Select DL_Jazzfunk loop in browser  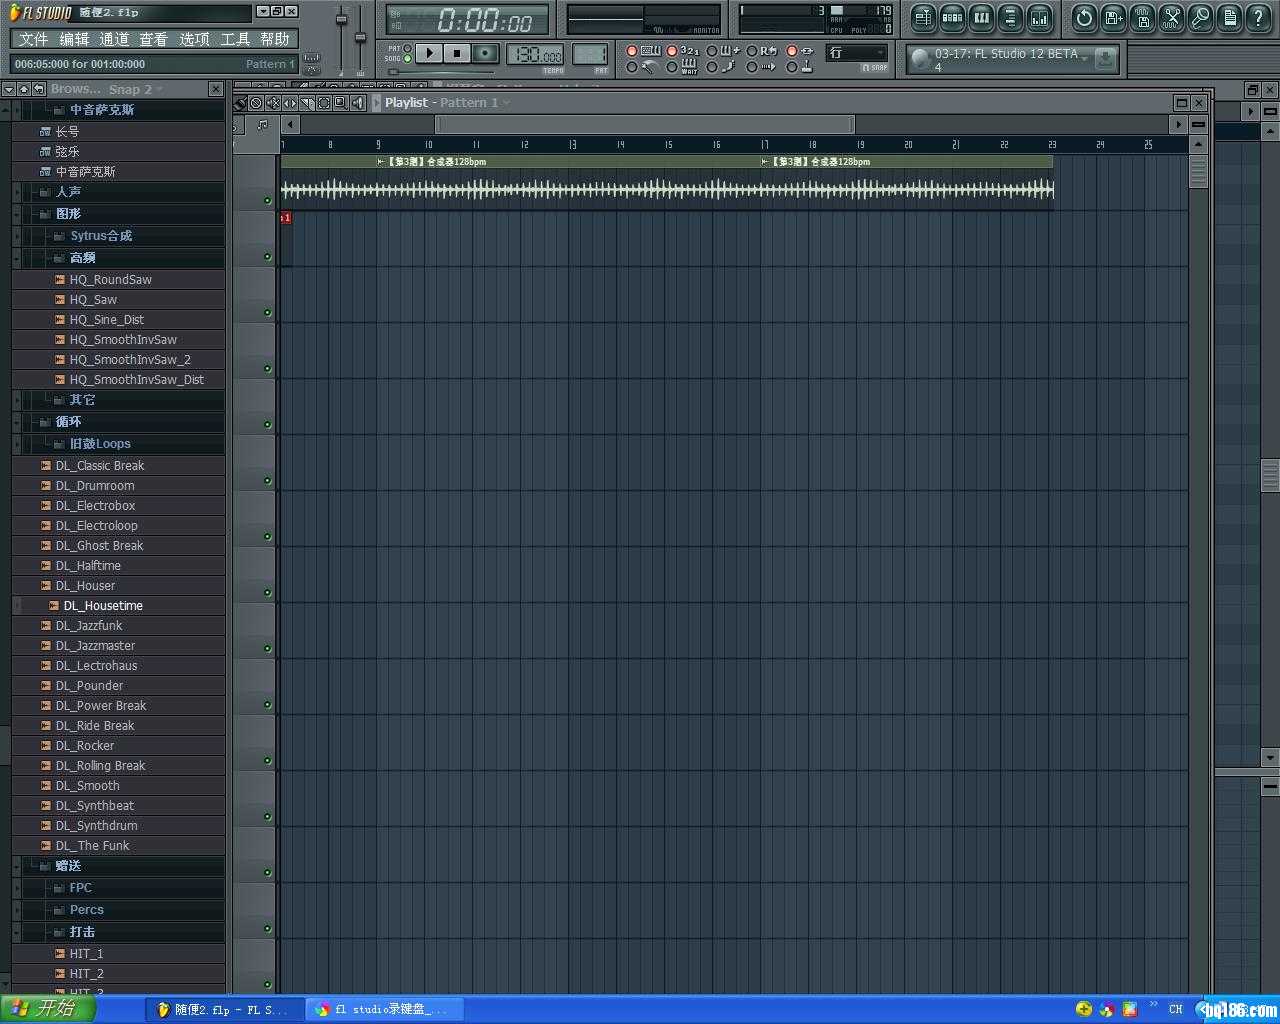(88, 626)
